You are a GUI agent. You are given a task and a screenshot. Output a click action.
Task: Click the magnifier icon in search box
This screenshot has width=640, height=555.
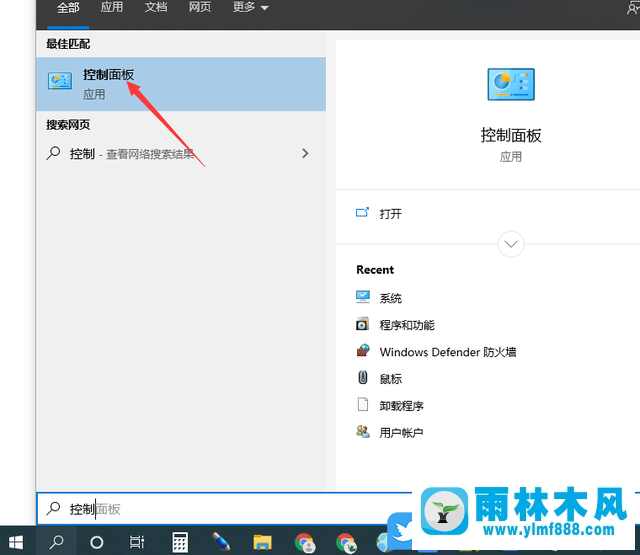[x=53, y=508]
